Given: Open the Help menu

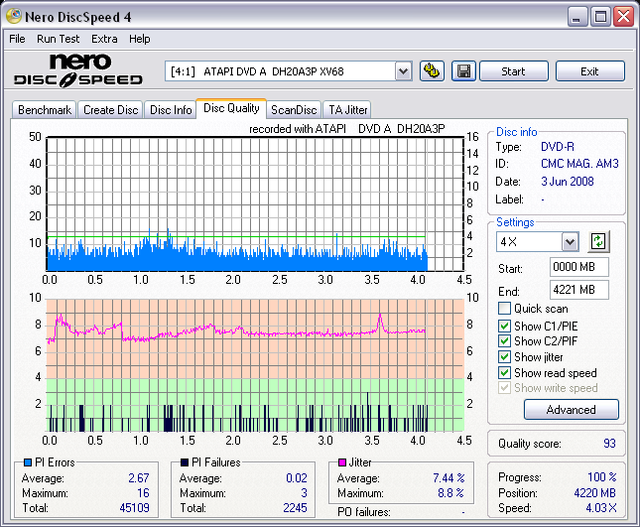Looking at the screenshot, I should tap(140, 39).
